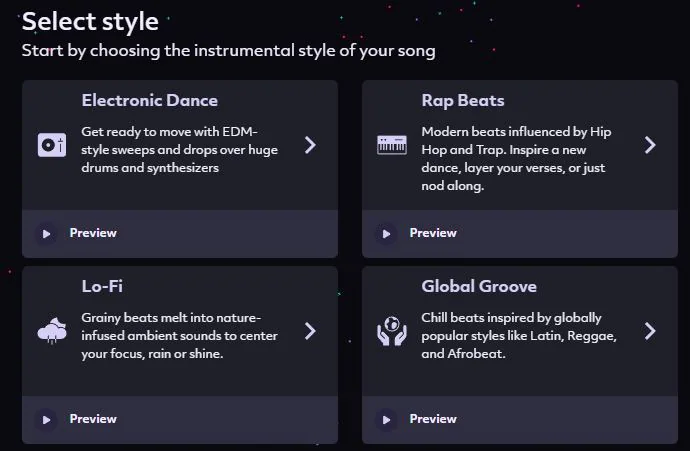Open Electronic Dance with its chevron arrow

(x=310, y=145)
